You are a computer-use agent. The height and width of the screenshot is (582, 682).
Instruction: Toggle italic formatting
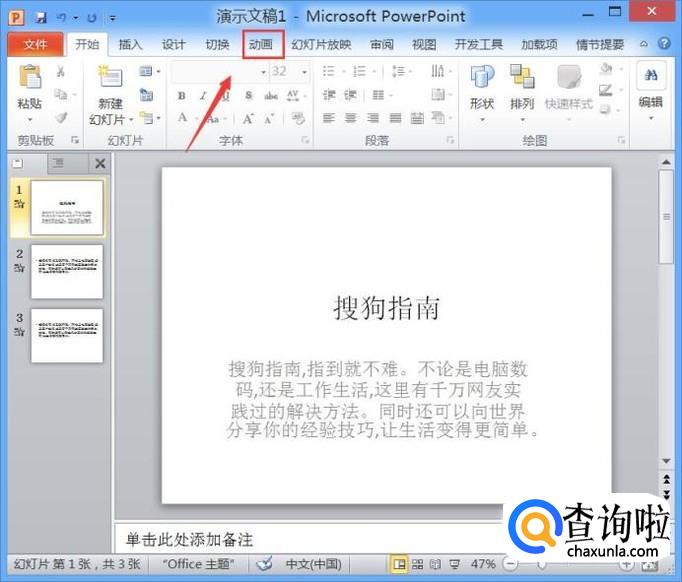coord(203,96)
